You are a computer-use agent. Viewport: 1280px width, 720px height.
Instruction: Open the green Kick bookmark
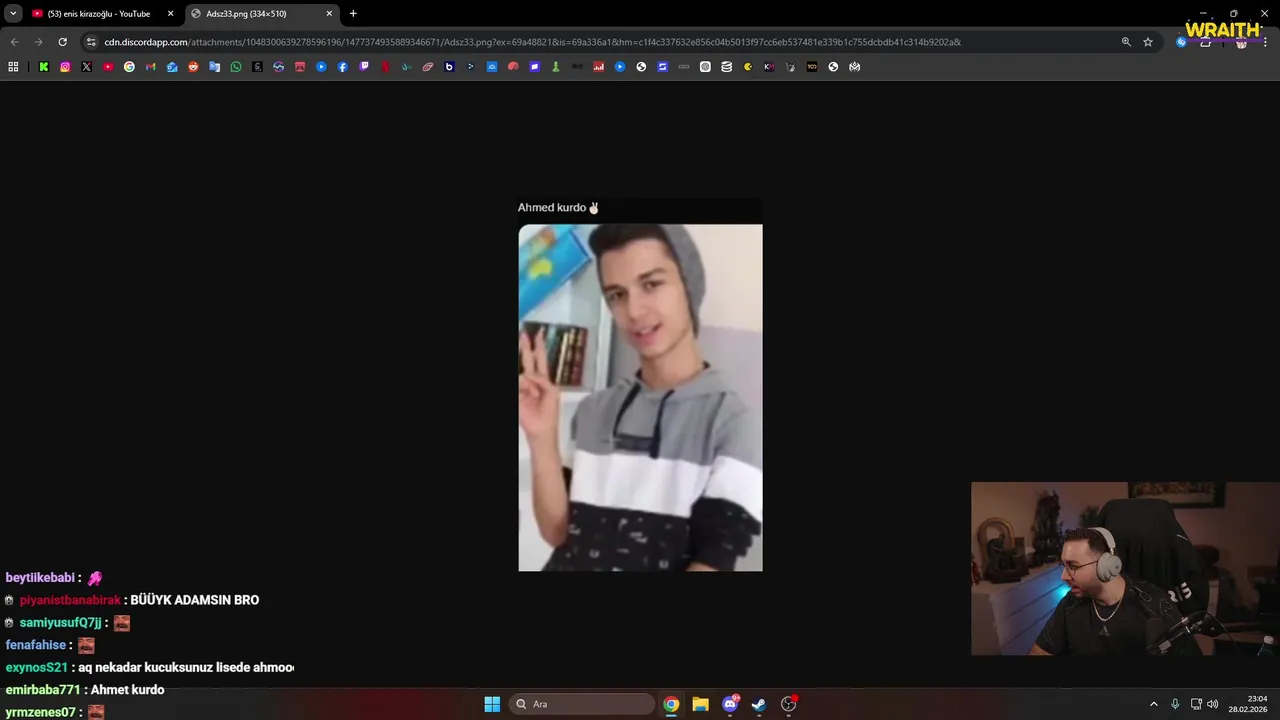pos(44,67)
